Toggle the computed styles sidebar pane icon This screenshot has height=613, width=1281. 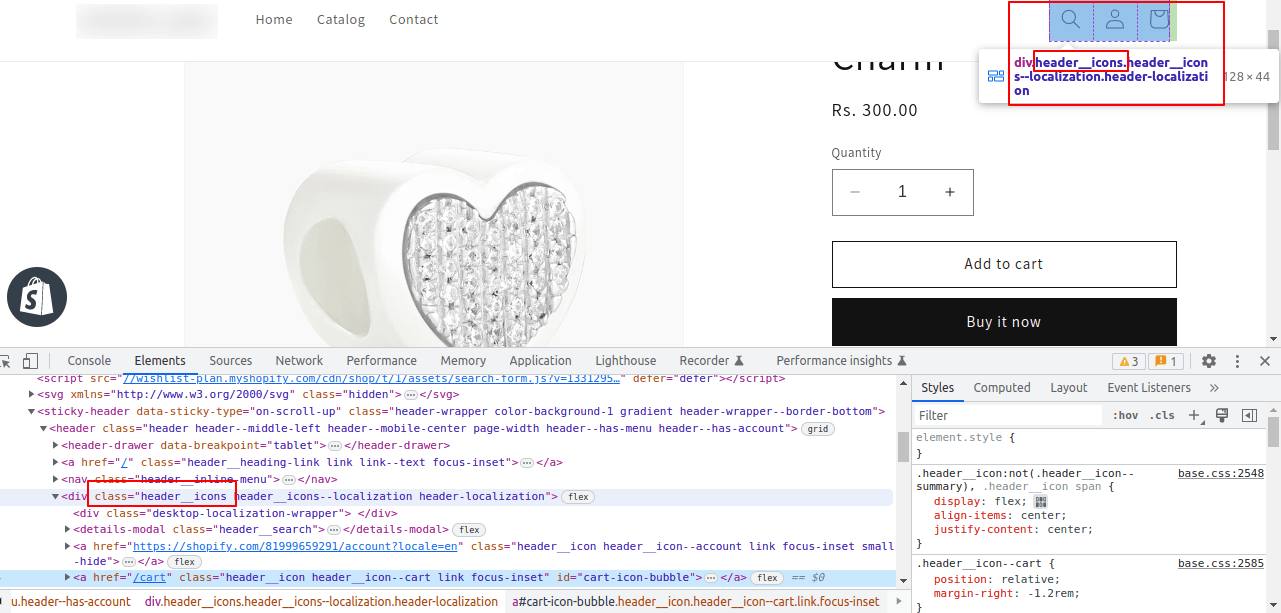1249,415
